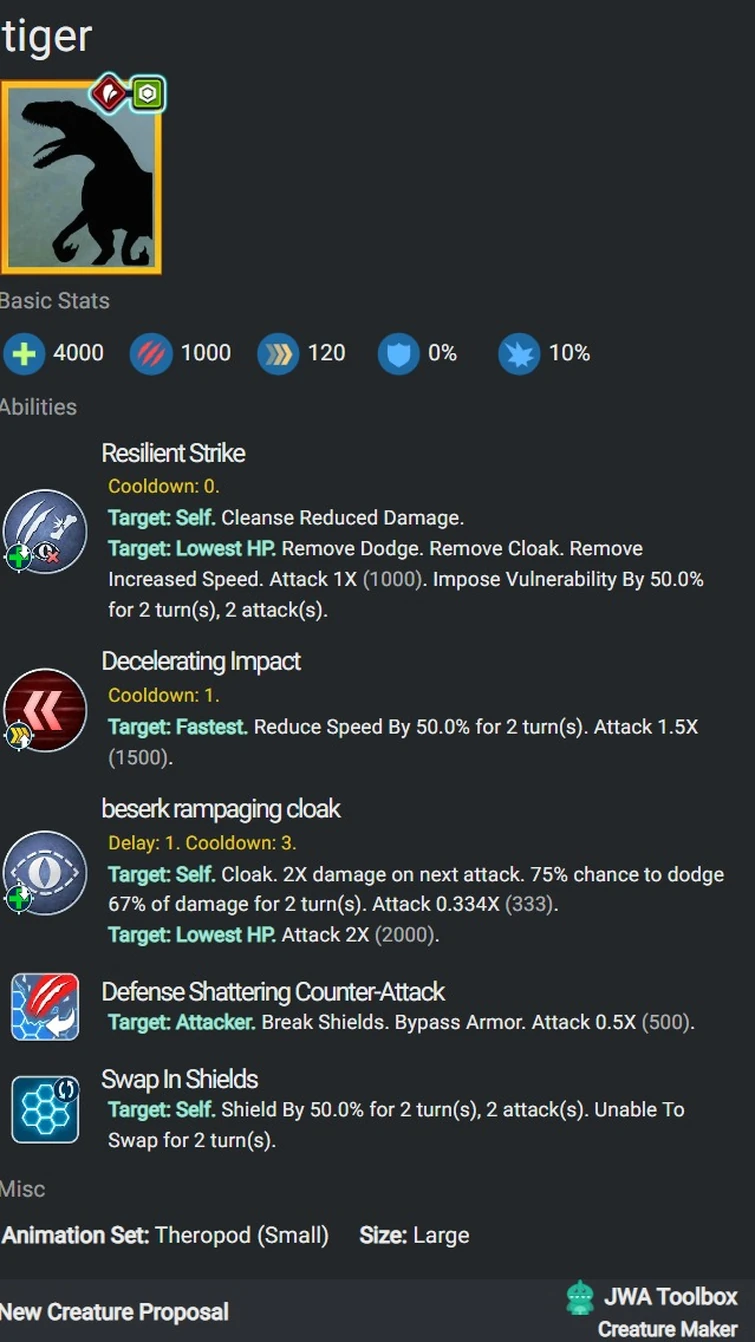Select the Decelerating Impact ability icon

click(44, 710)
